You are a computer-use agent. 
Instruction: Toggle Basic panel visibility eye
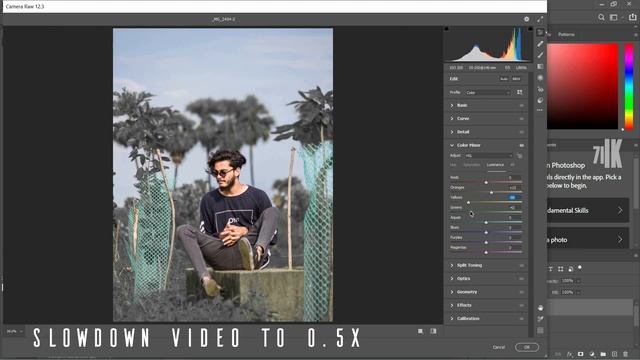522,106
